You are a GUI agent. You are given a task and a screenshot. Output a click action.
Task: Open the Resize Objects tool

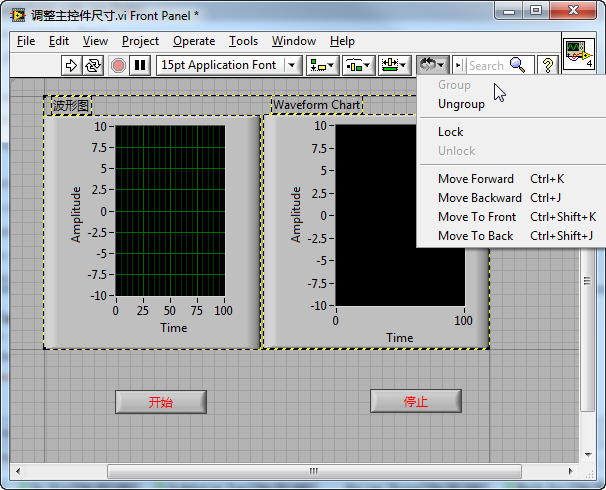394,65
